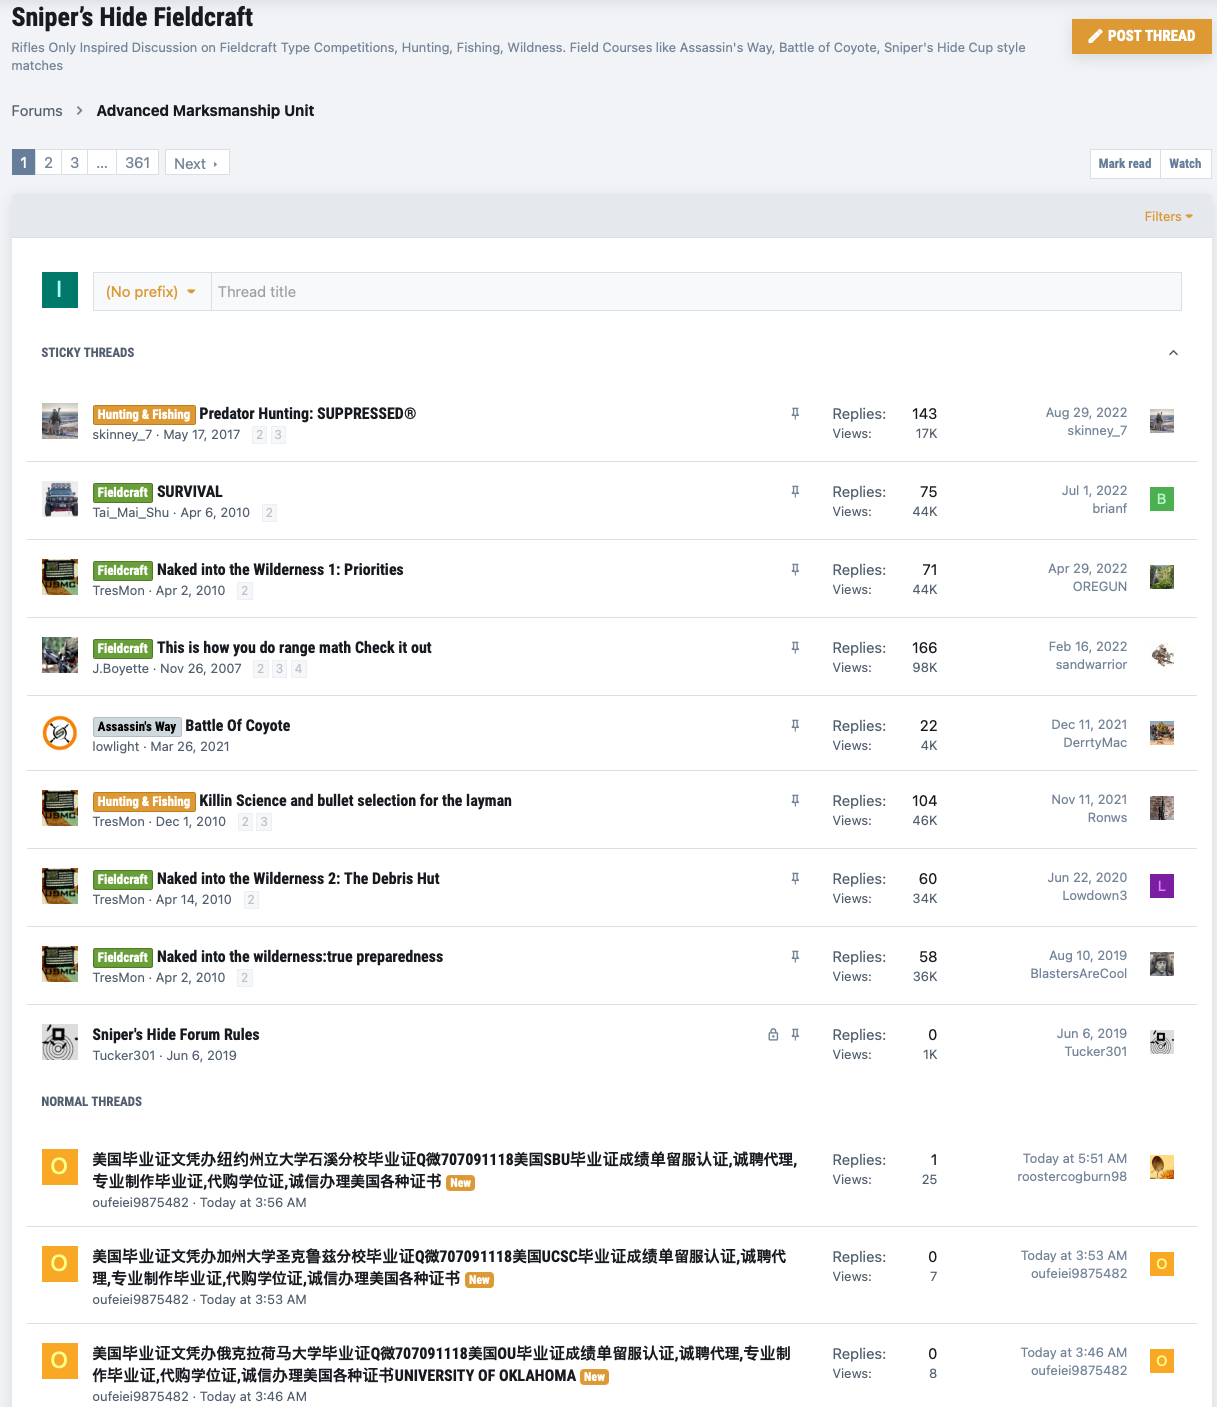The width and height of the screenshot is (1217, 1407).
Task: Open lowlight's avatar on Battle Of Coyote
Action: (x=60, y=733)
